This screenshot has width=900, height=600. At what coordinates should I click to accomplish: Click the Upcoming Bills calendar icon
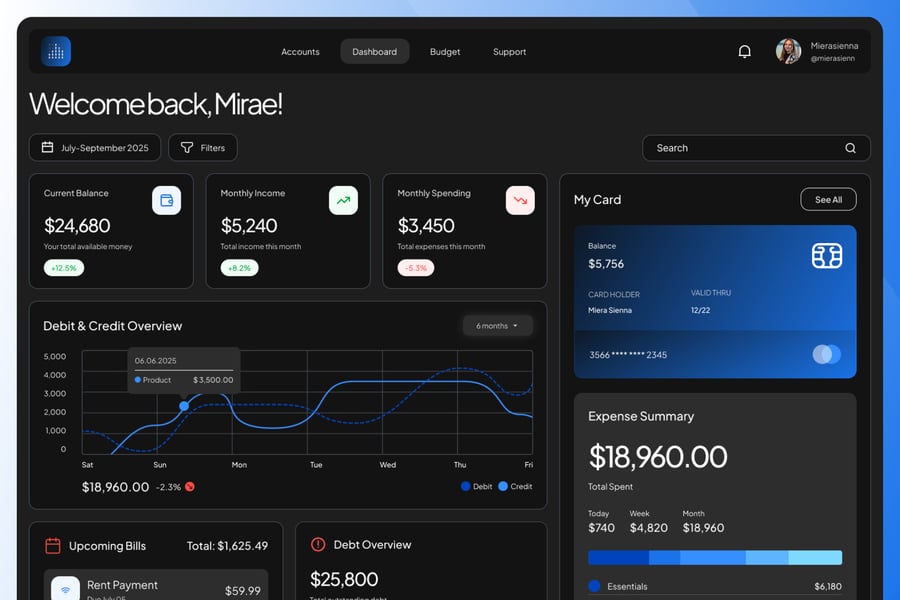pos(53,545)
